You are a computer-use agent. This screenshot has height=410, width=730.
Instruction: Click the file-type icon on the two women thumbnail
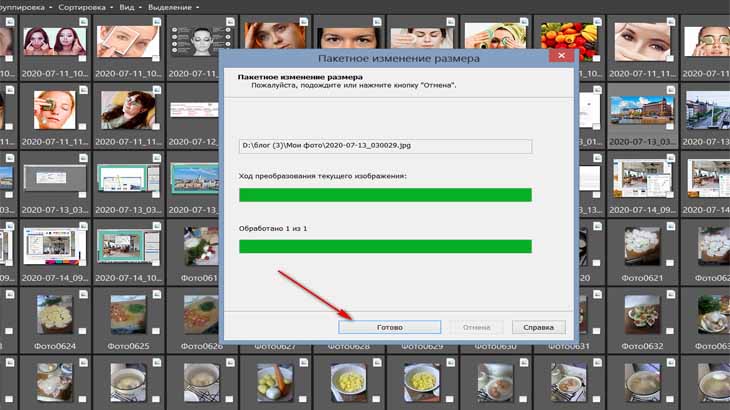(x=83, y=22)
